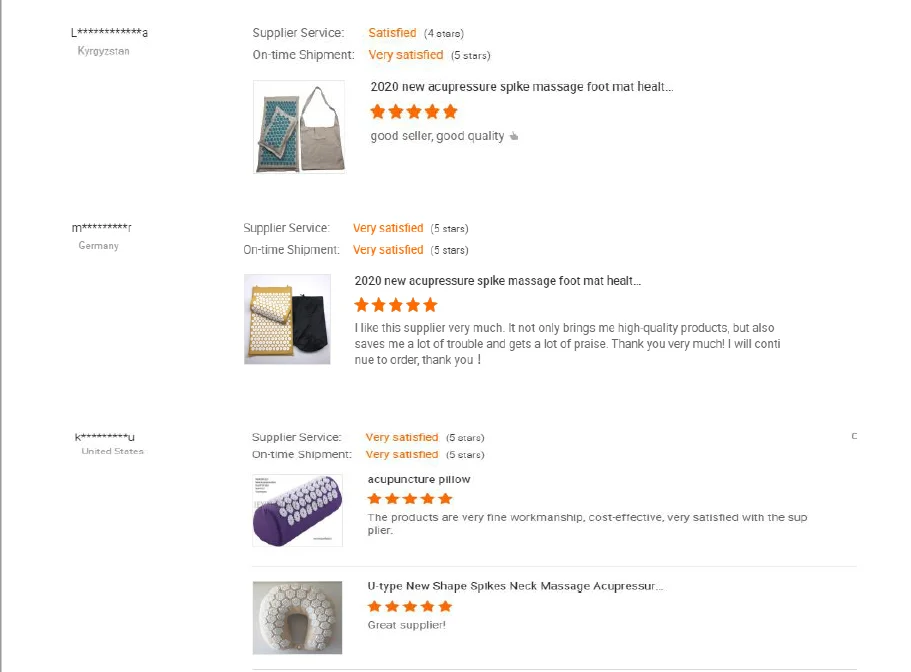The width and height of the screenshot is (911, 672).
Task: Click star rating under U-type neck massage product
Action: pos(410,607)
